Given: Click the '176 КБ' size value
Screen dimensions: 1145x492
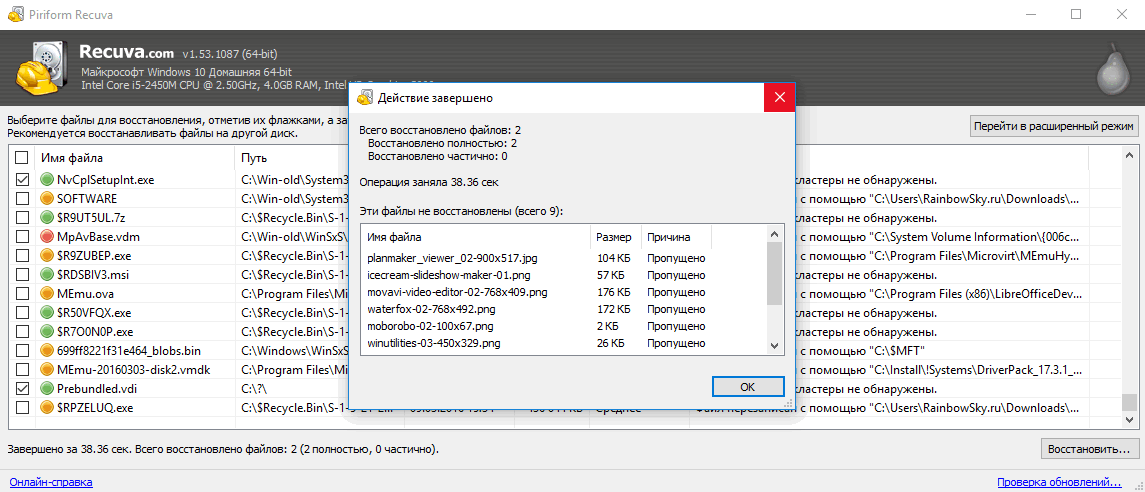Looking at the screenshot, I should (613, 292).
